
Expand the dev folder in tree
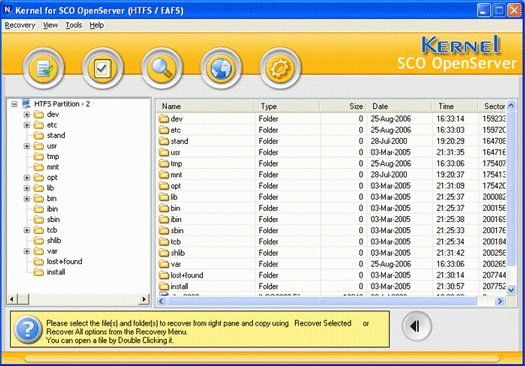tap(27, 115)
